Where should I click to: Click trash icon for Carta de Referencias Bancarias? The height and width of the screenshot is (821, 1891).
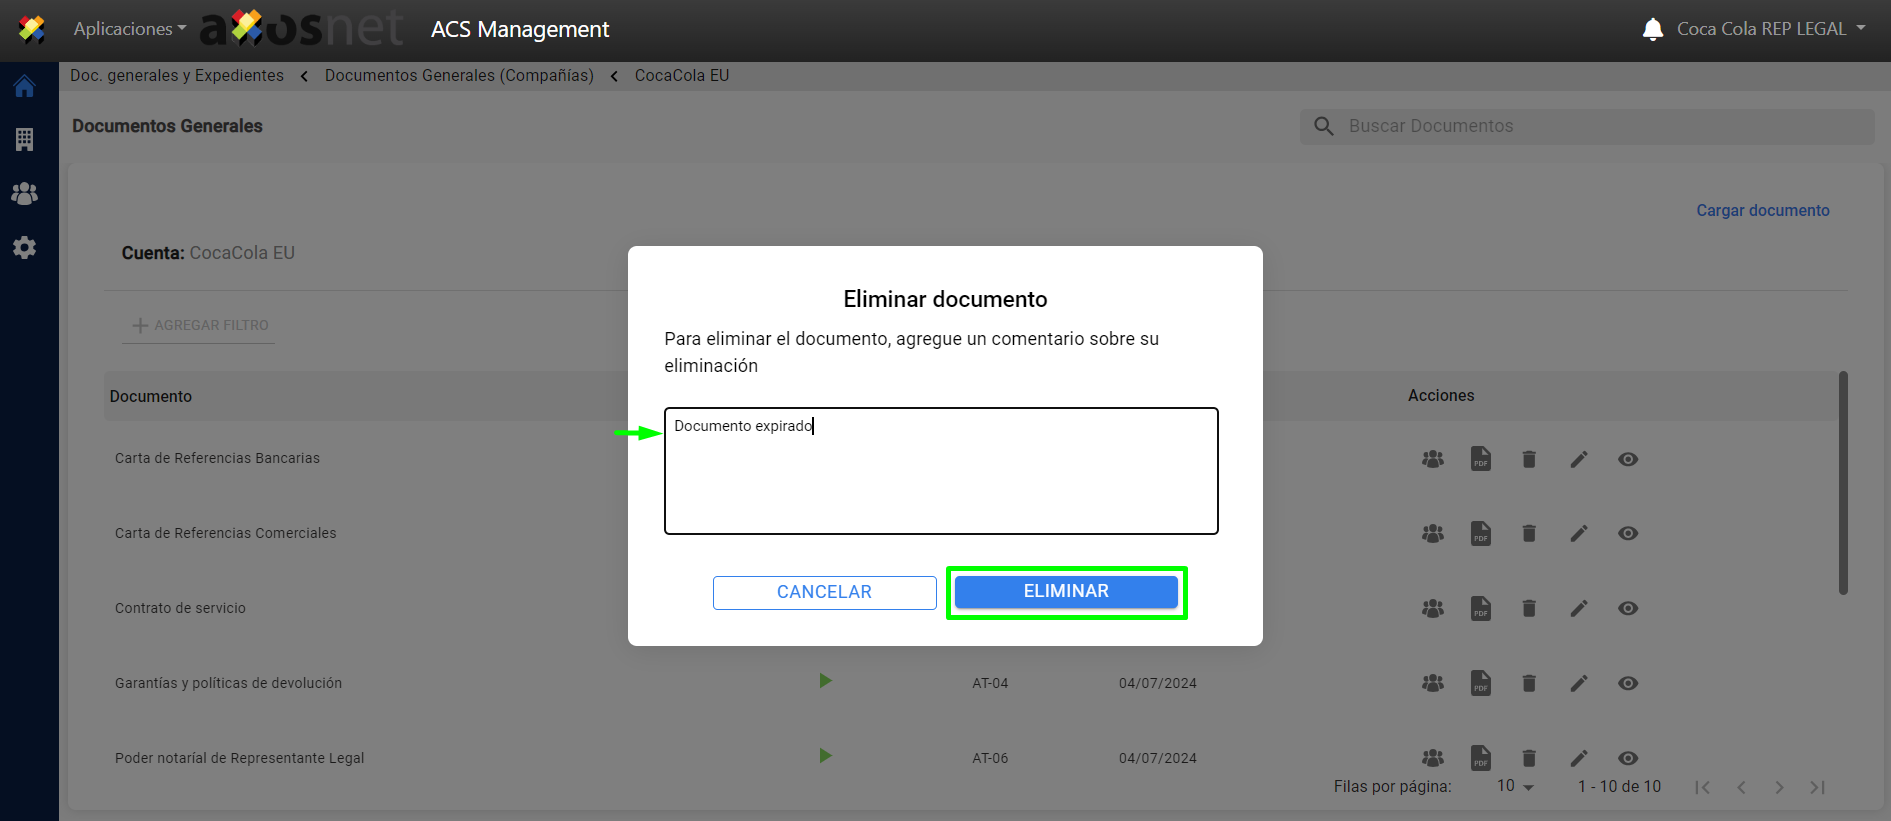pos(1529,459)
